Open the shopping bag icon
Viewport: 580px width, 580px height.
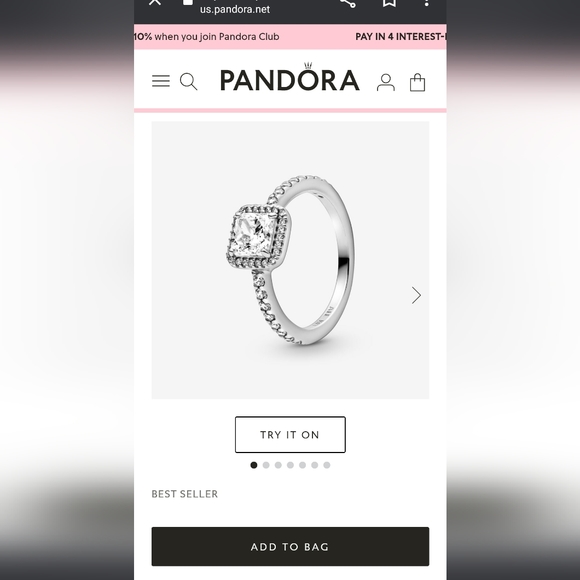tap(417, 82)
